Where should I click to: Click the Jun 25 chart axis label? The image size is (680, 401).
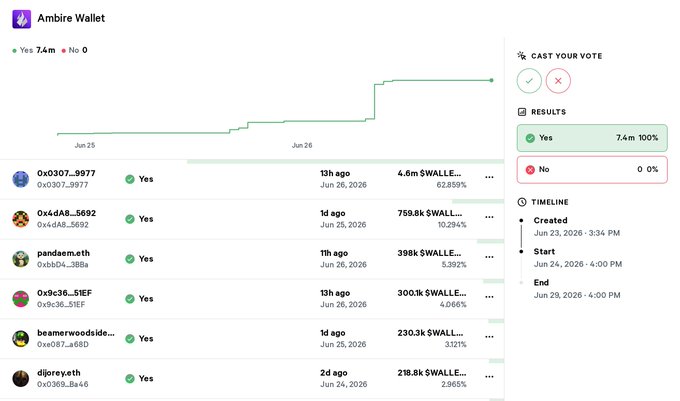pyautogui.click(x=85, y=145)
